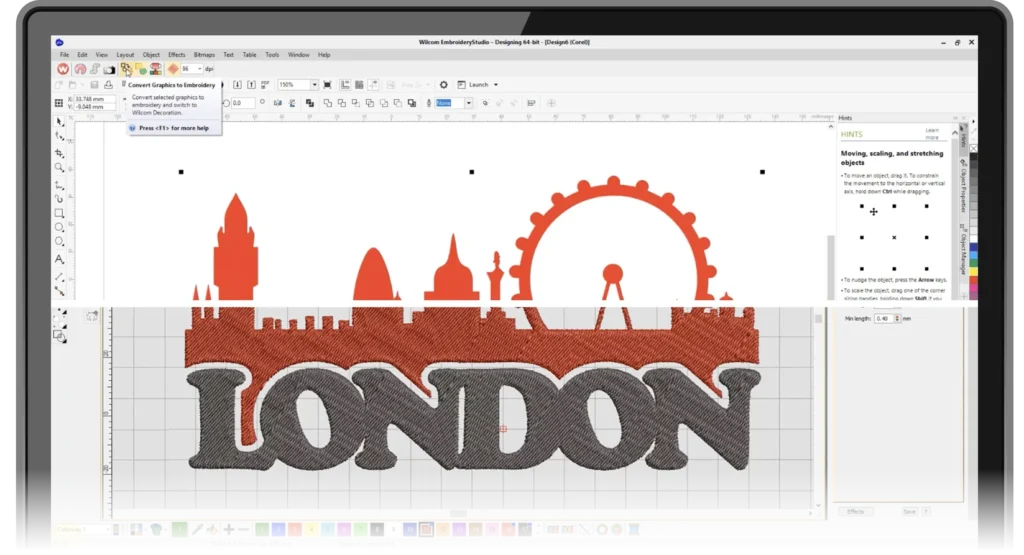The image size is (1024, 555).
Task: Click the Options gear icon beside Launch
Action: click(444, 85)
